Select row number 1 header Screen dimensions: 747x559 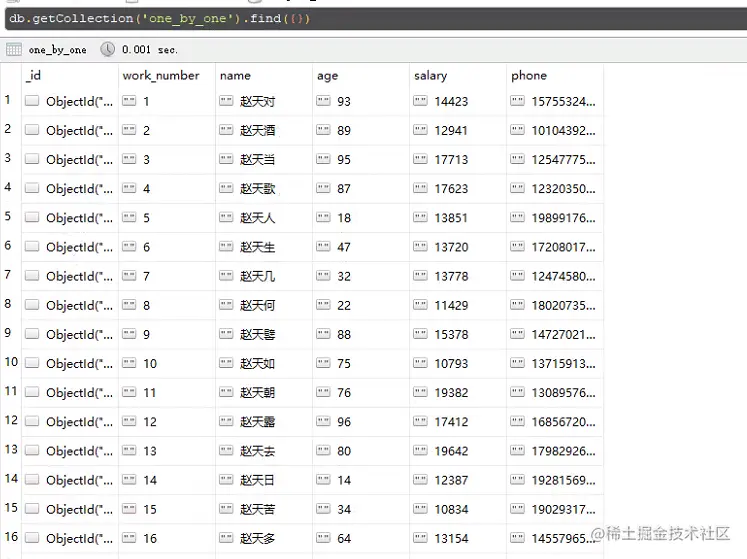click(8, 100)
